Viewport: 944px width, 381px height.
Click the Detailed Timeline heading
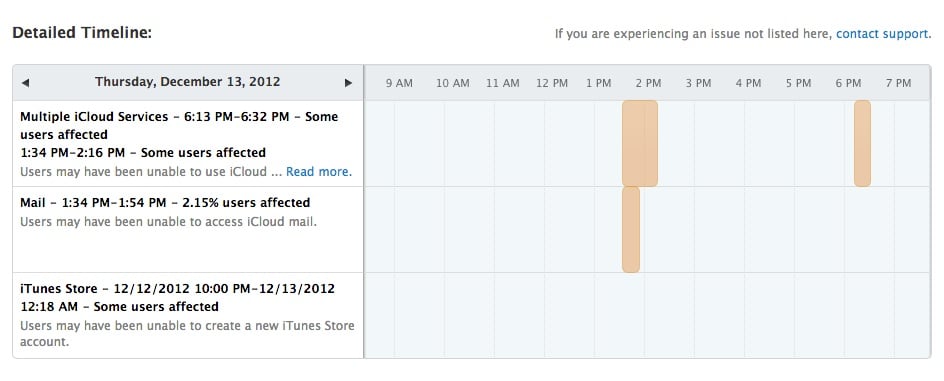click(x=82, y=33)
